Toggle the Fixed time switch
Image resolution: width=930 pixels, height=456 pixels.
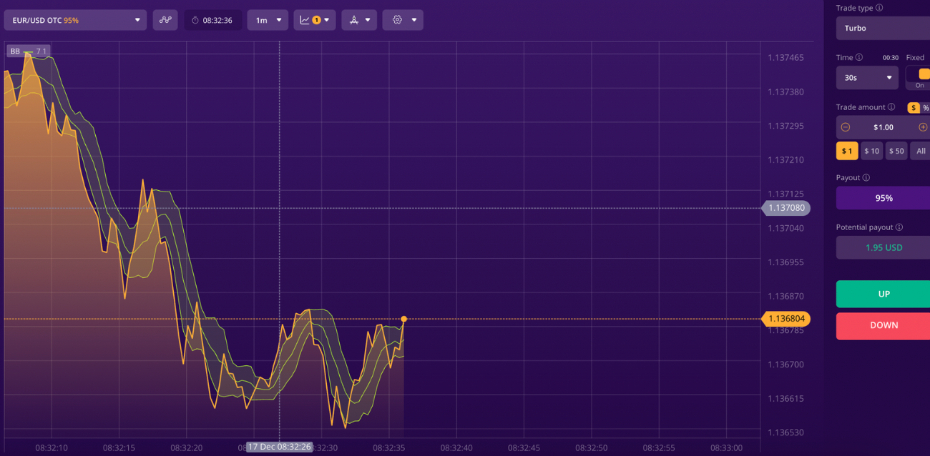(920, 77)
